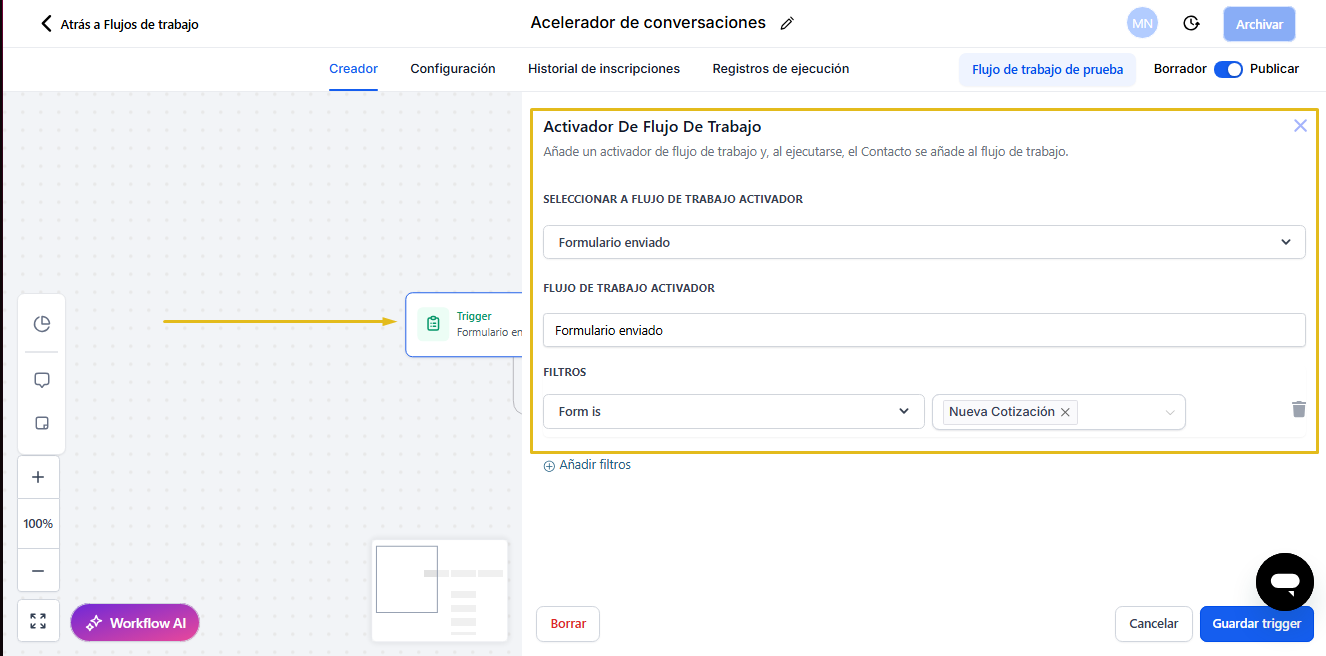
Task: Open the Form is filter dropdown
Action: [x=734, y=411]
